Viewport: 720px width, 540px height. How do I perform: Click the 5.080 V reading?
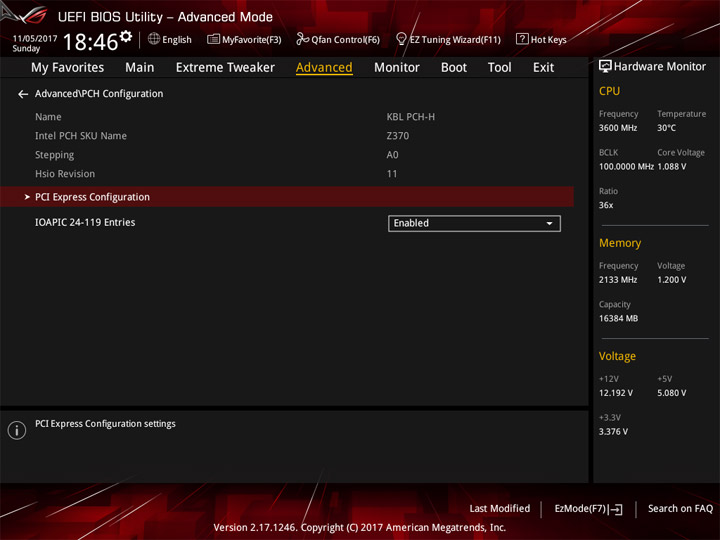point(672,393)
